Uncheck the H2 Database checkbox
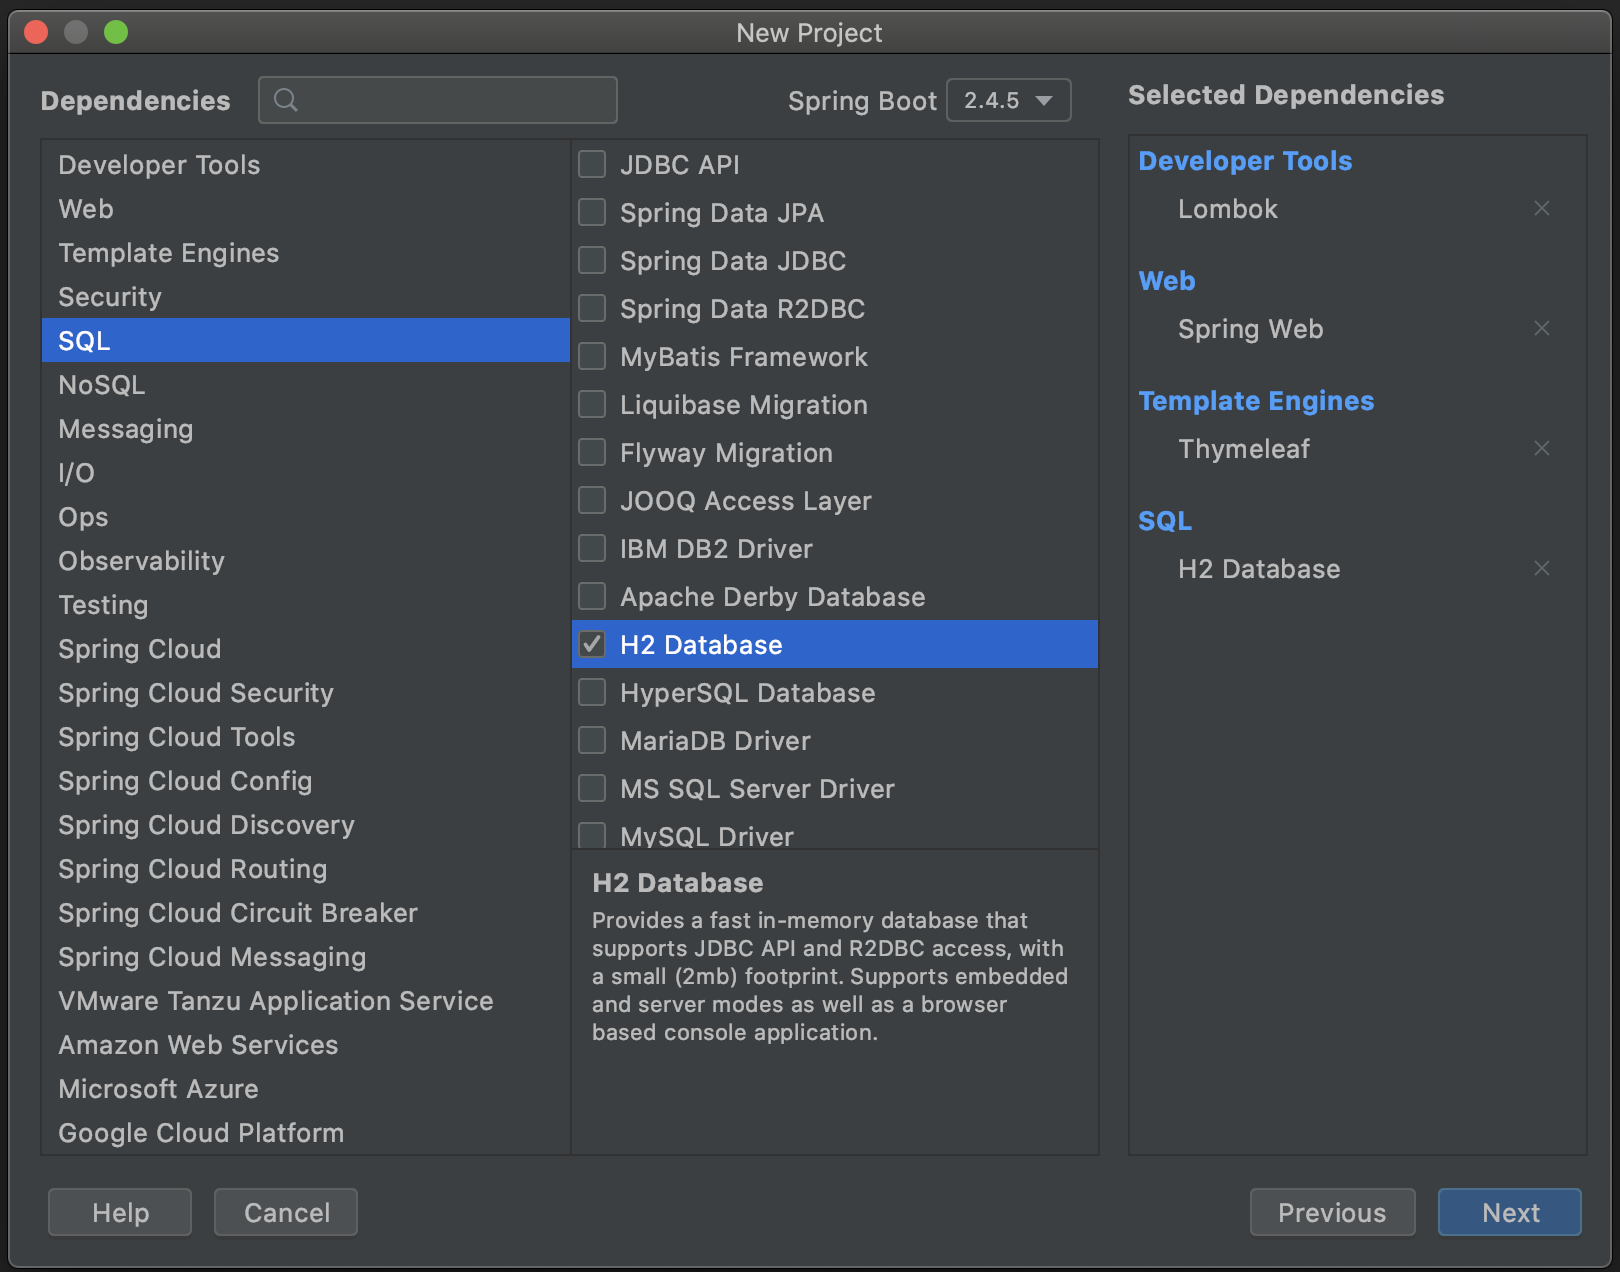The image size is (1620, 1272). 592,644
